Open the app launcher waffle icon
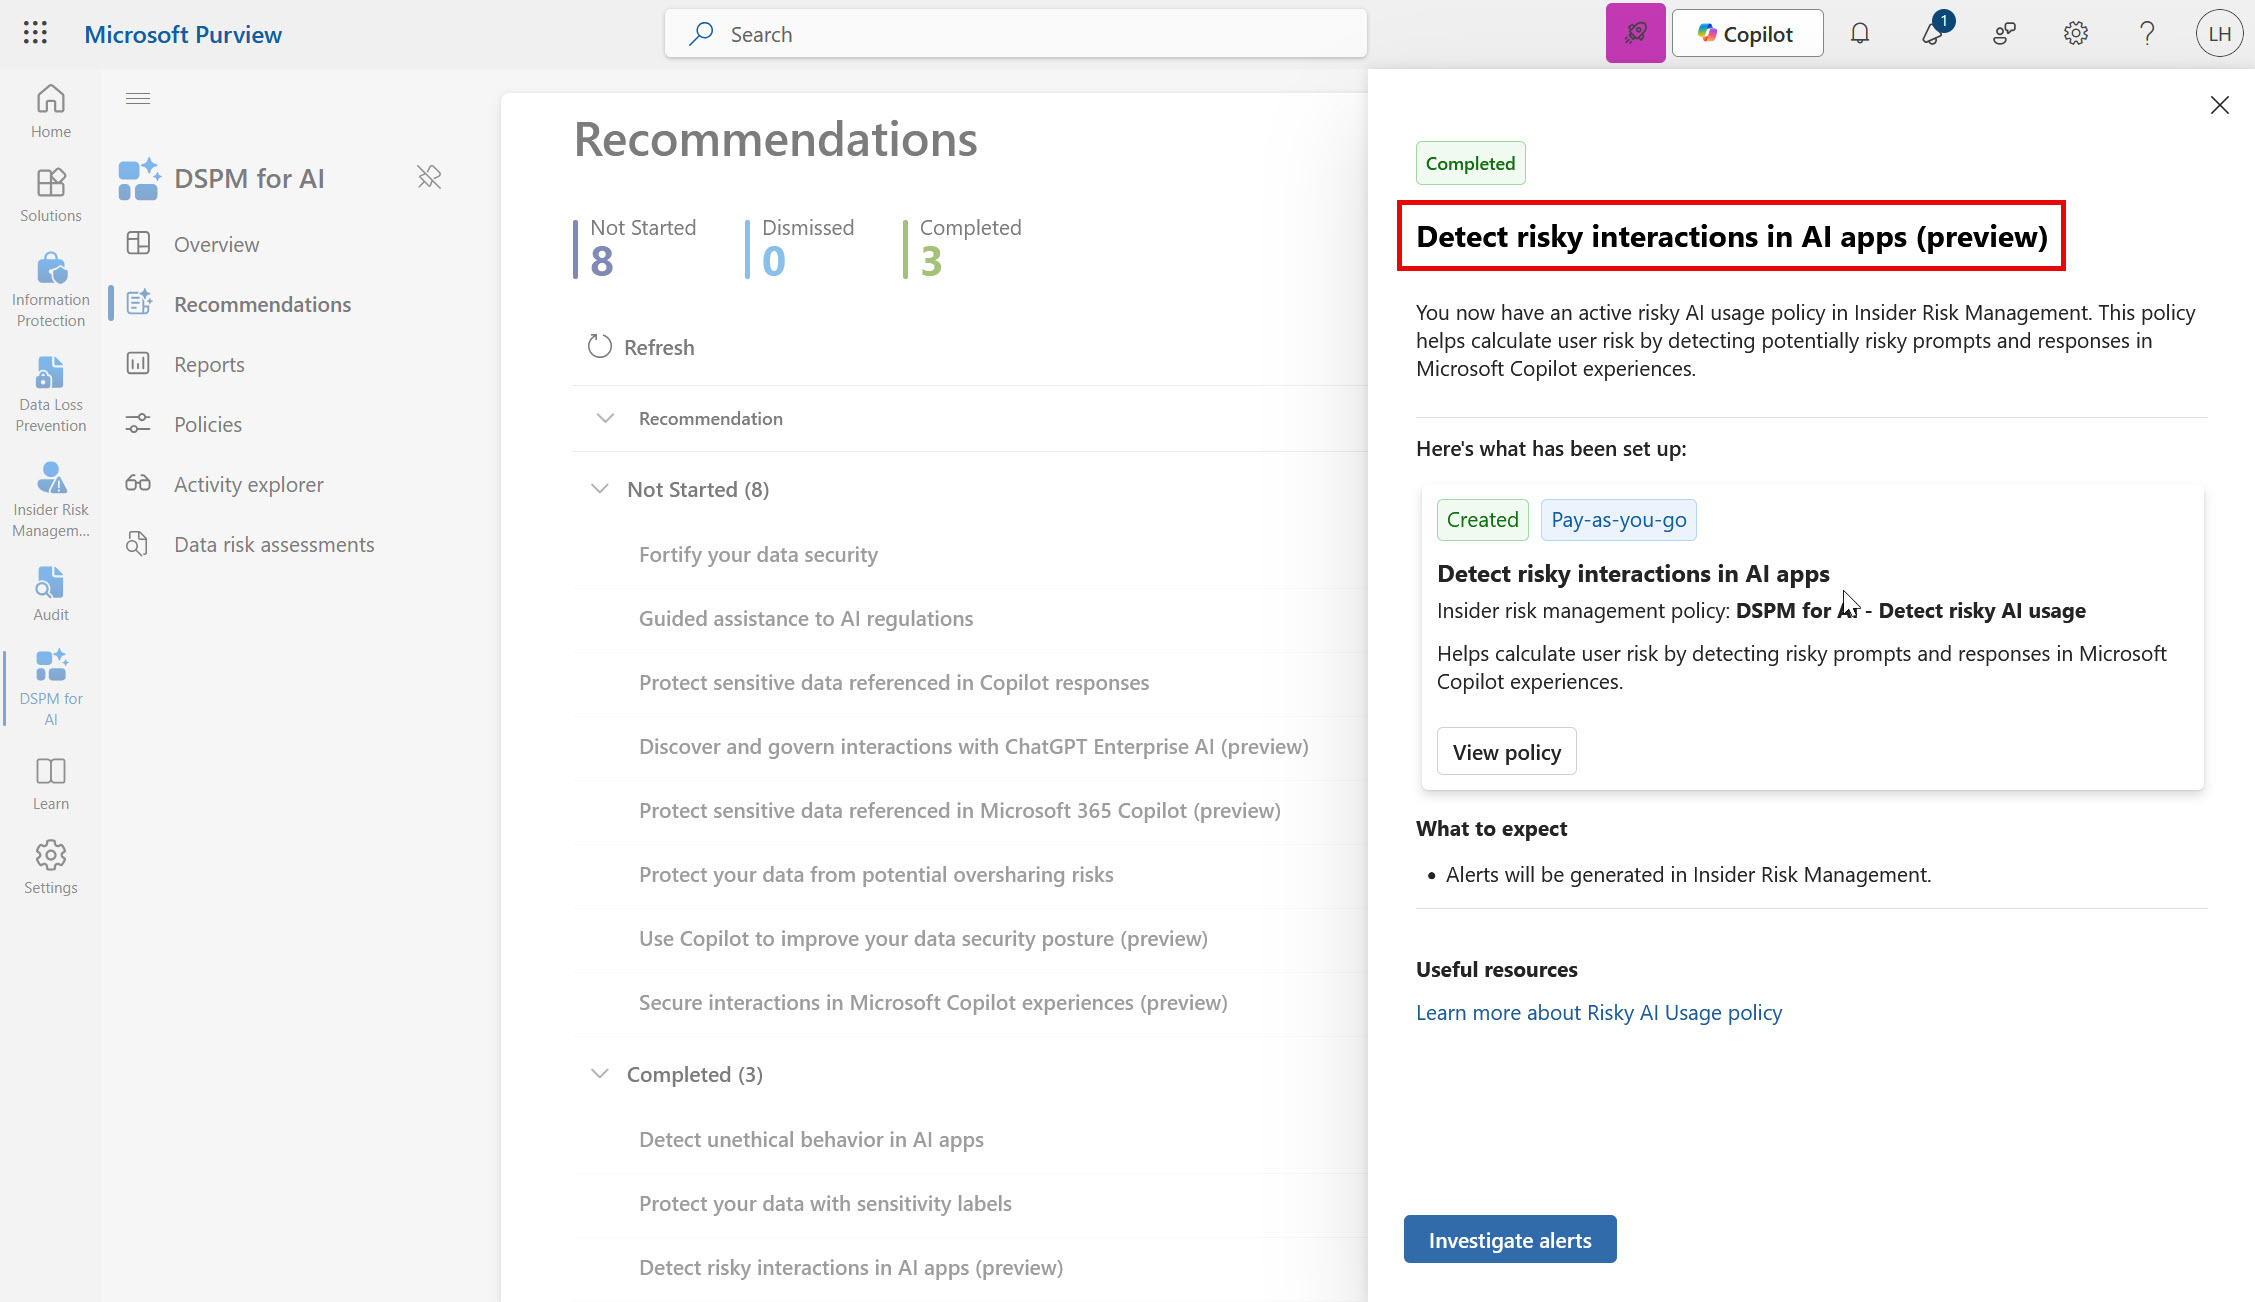This screenshot has height=1302, width=2255. tap(35, 33)
